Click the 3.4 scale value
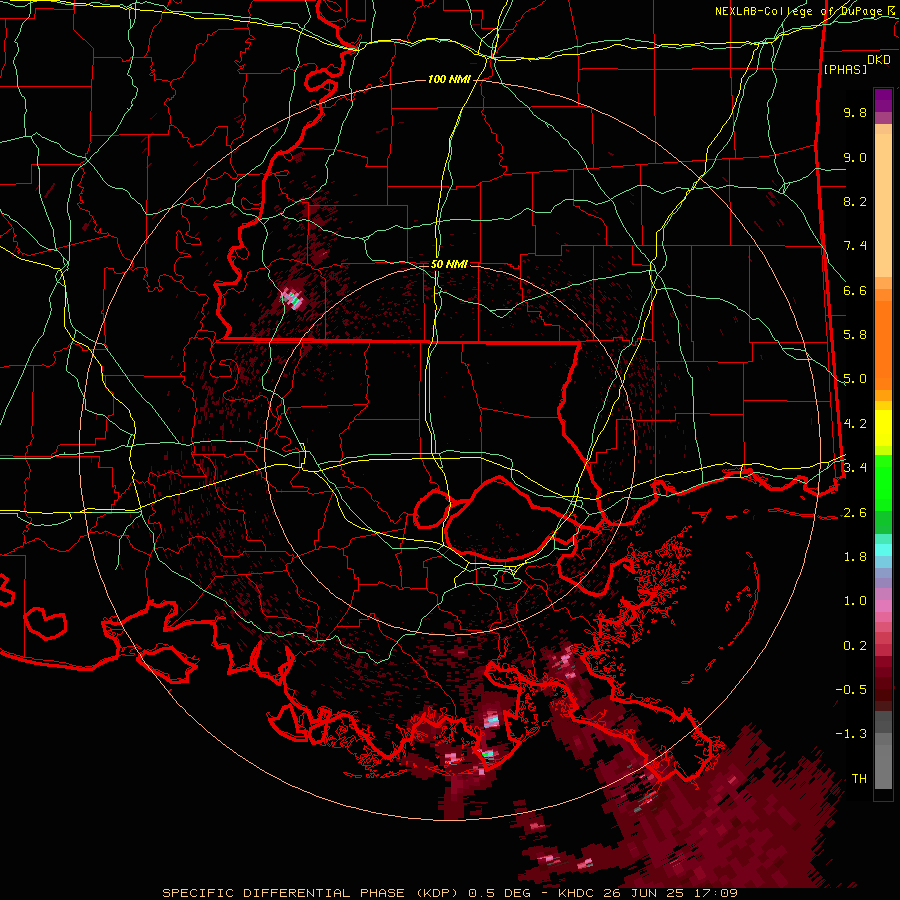The width and height of the screenshot is (900, 900). coord(855,468)
